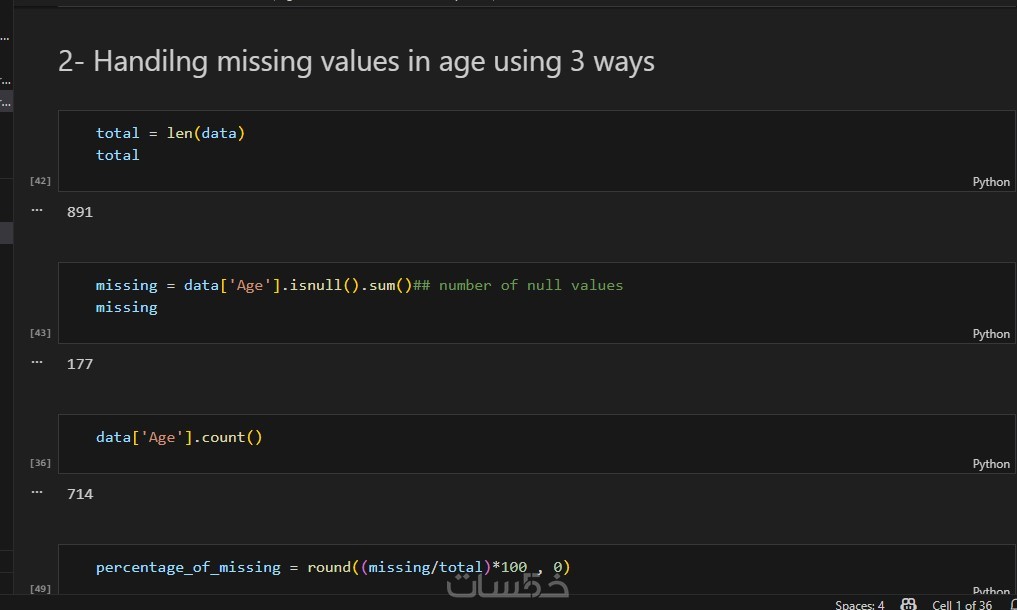This screenshot has height=610, width=1017.
Task: Change language of the isnull cell
Action: tap(990, 334)
